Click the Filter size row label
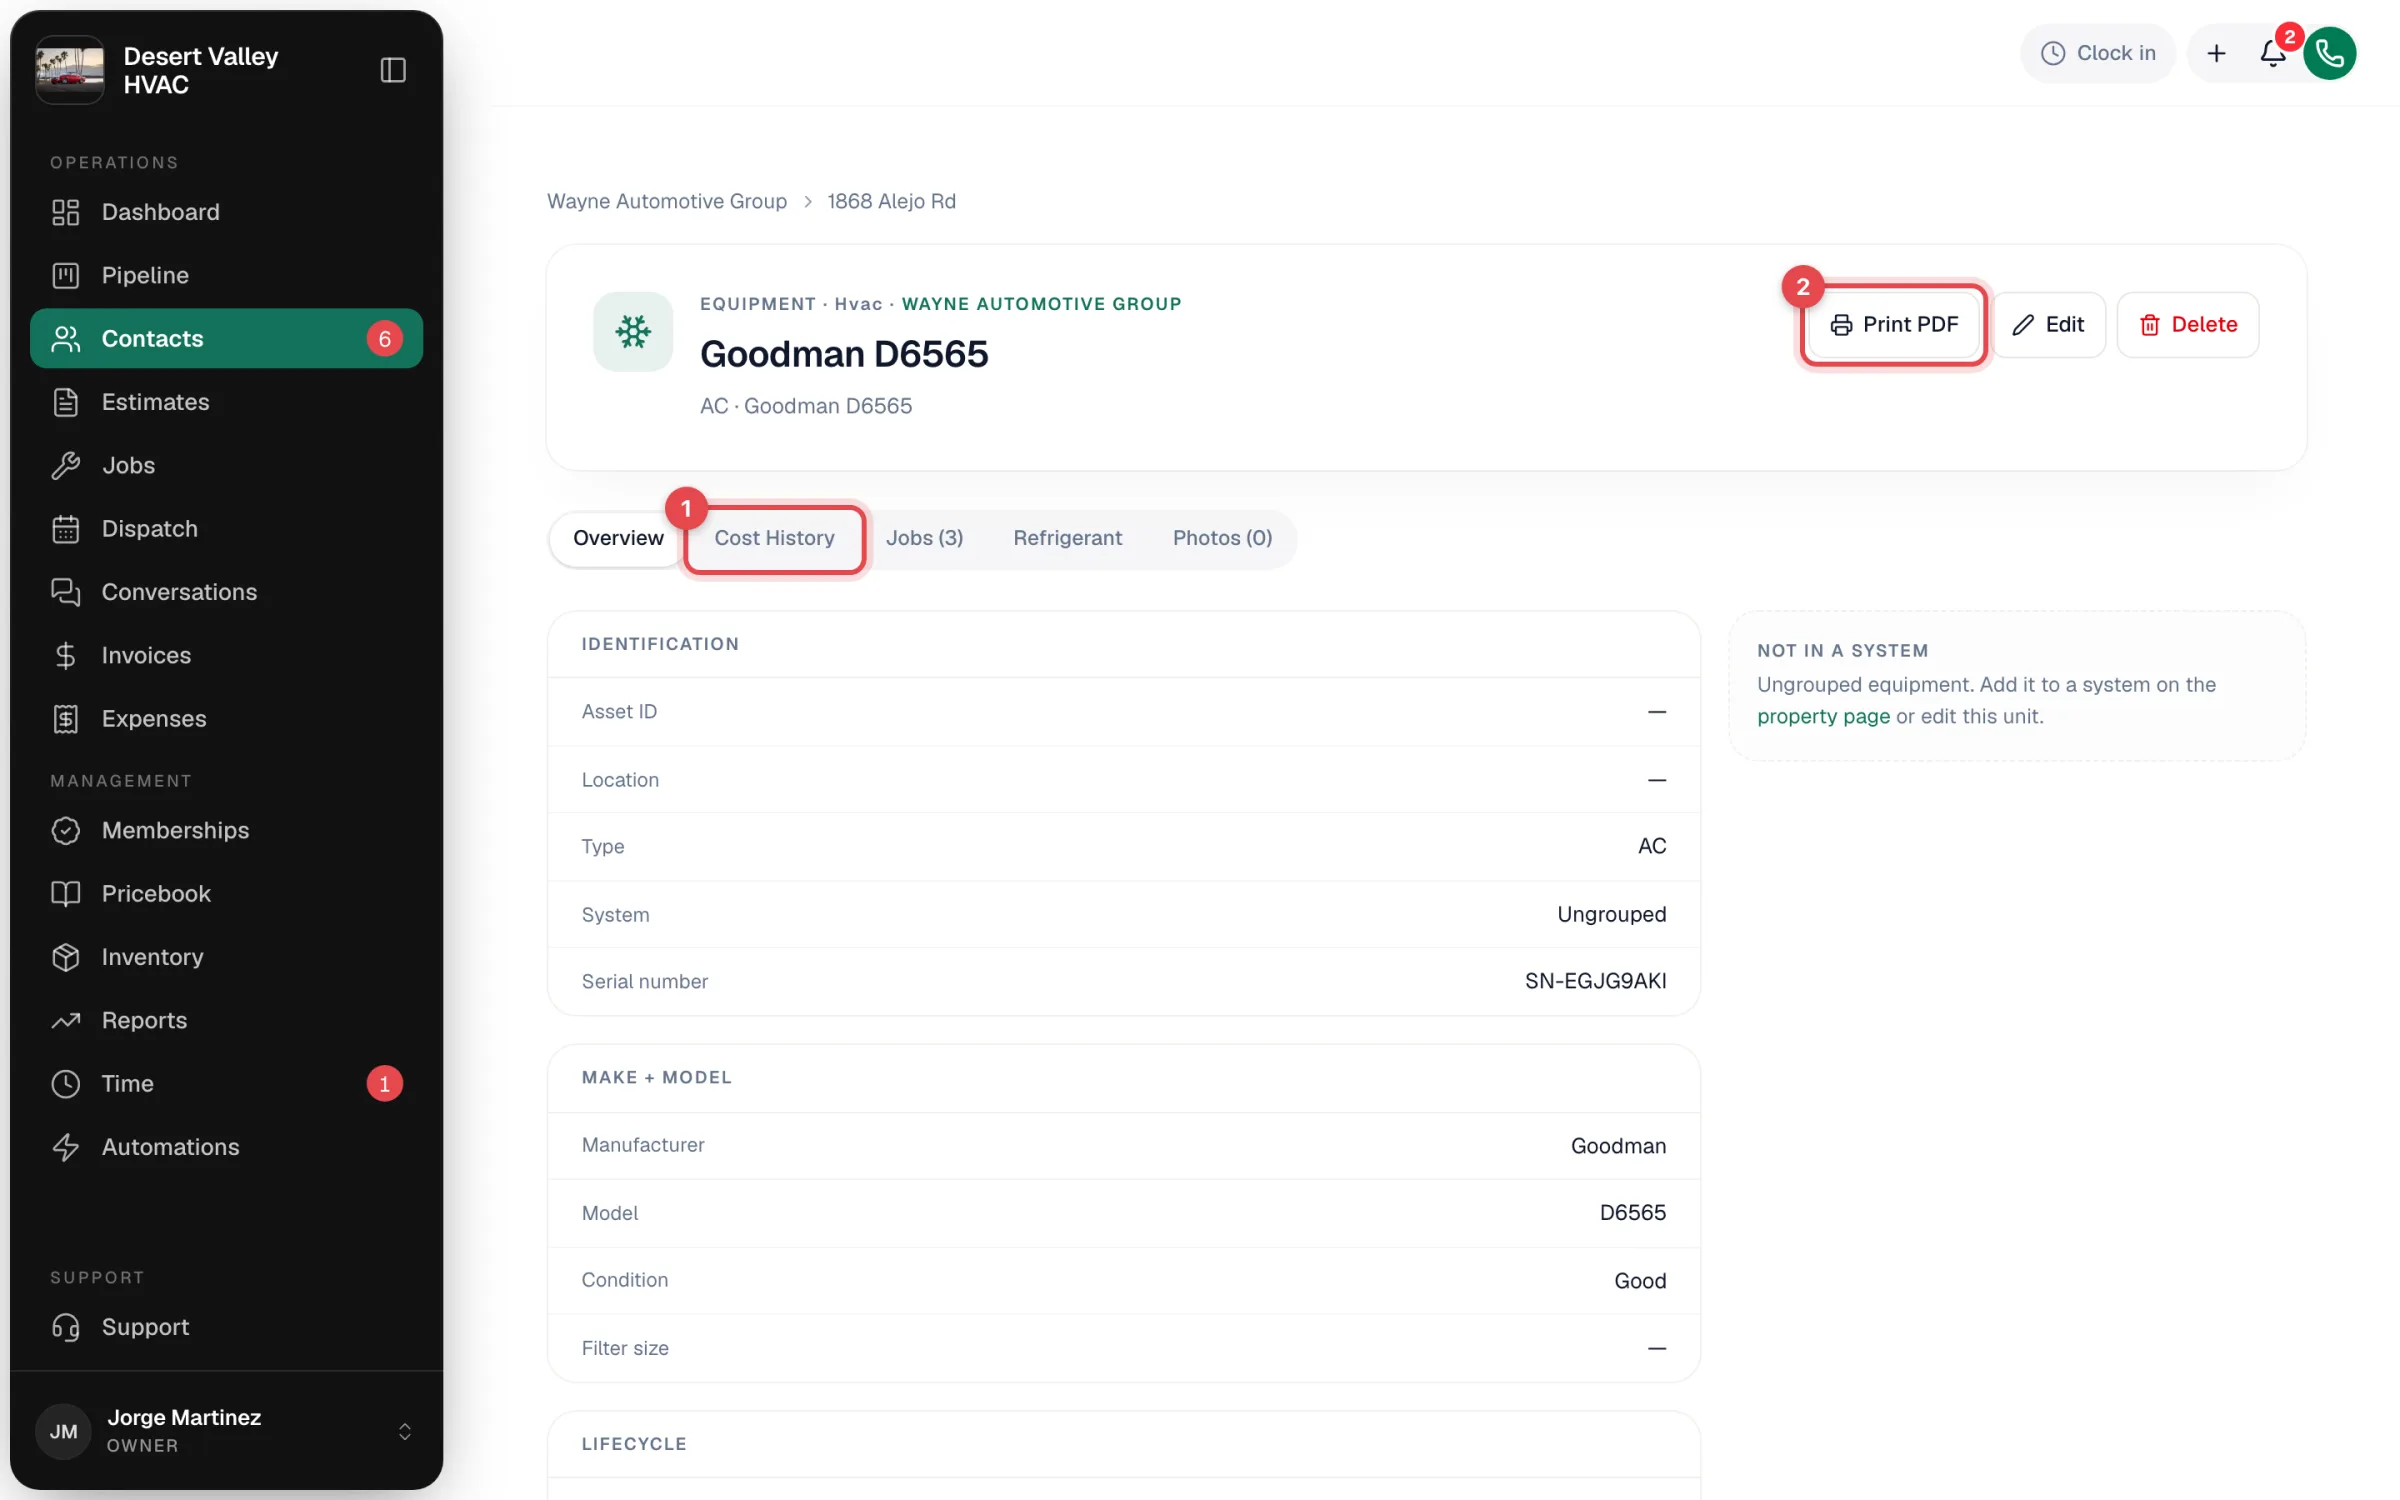 point(625,1349)
